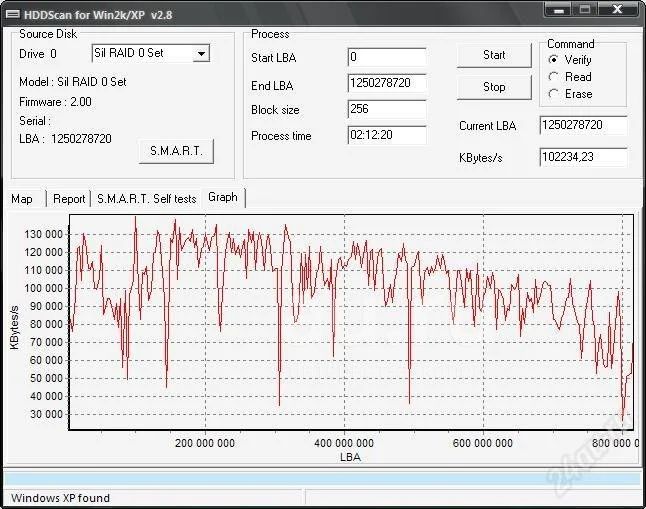The height and width of the screenshot is (509, 646).
Task: Switch to the Graph tab
Action: tap(223, 197)
